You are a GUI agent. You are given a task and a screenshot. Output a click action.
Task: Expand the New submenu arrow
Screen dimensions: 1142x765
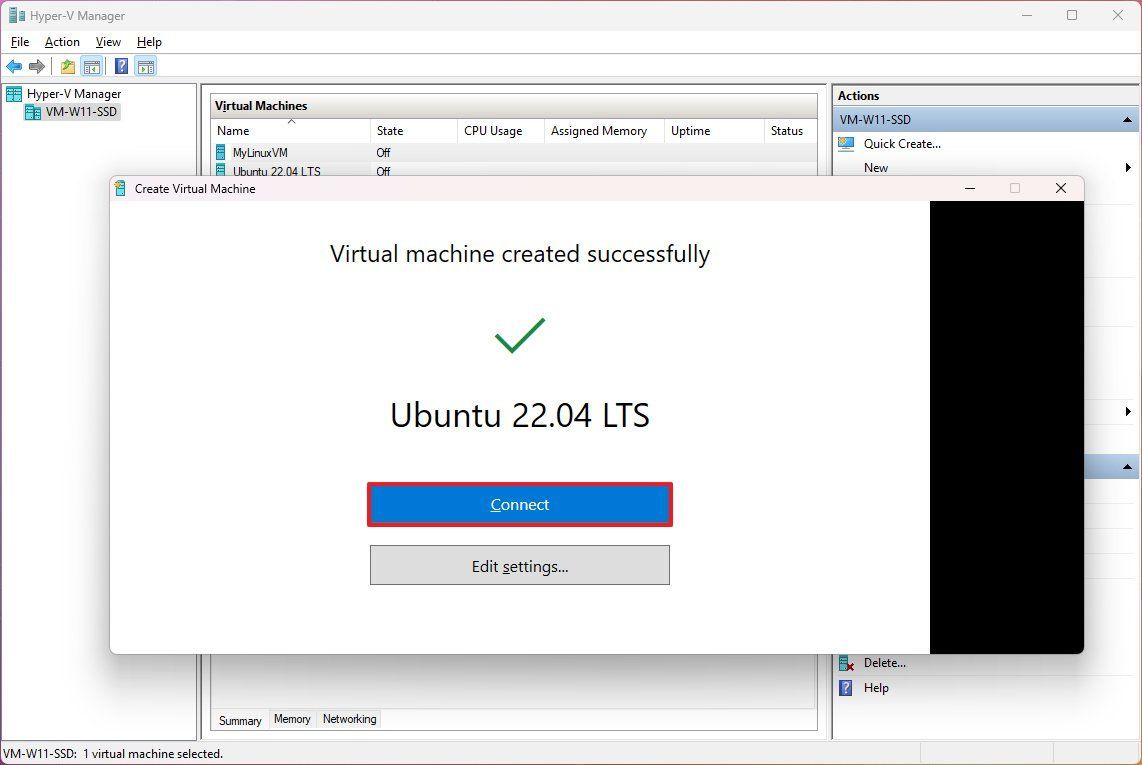(x=1128, y=167)
